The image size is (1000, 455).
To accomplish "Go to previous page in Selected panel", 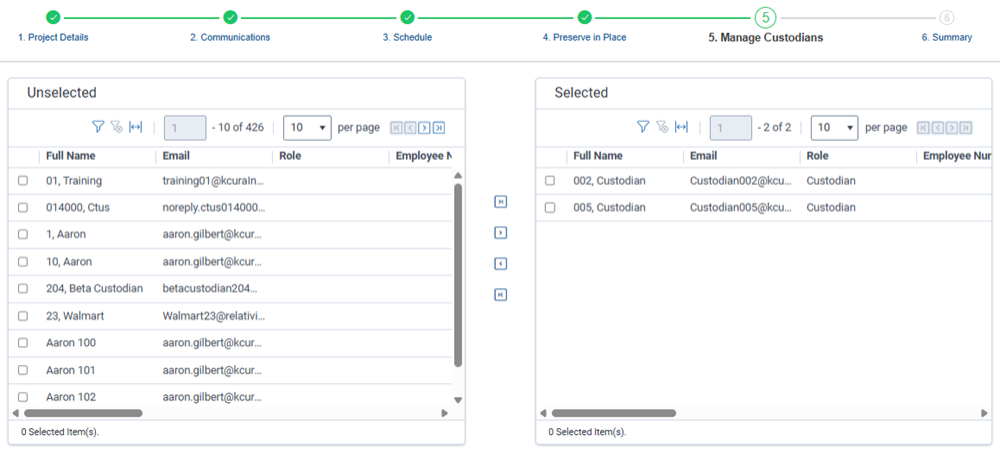I will point(938,128).
